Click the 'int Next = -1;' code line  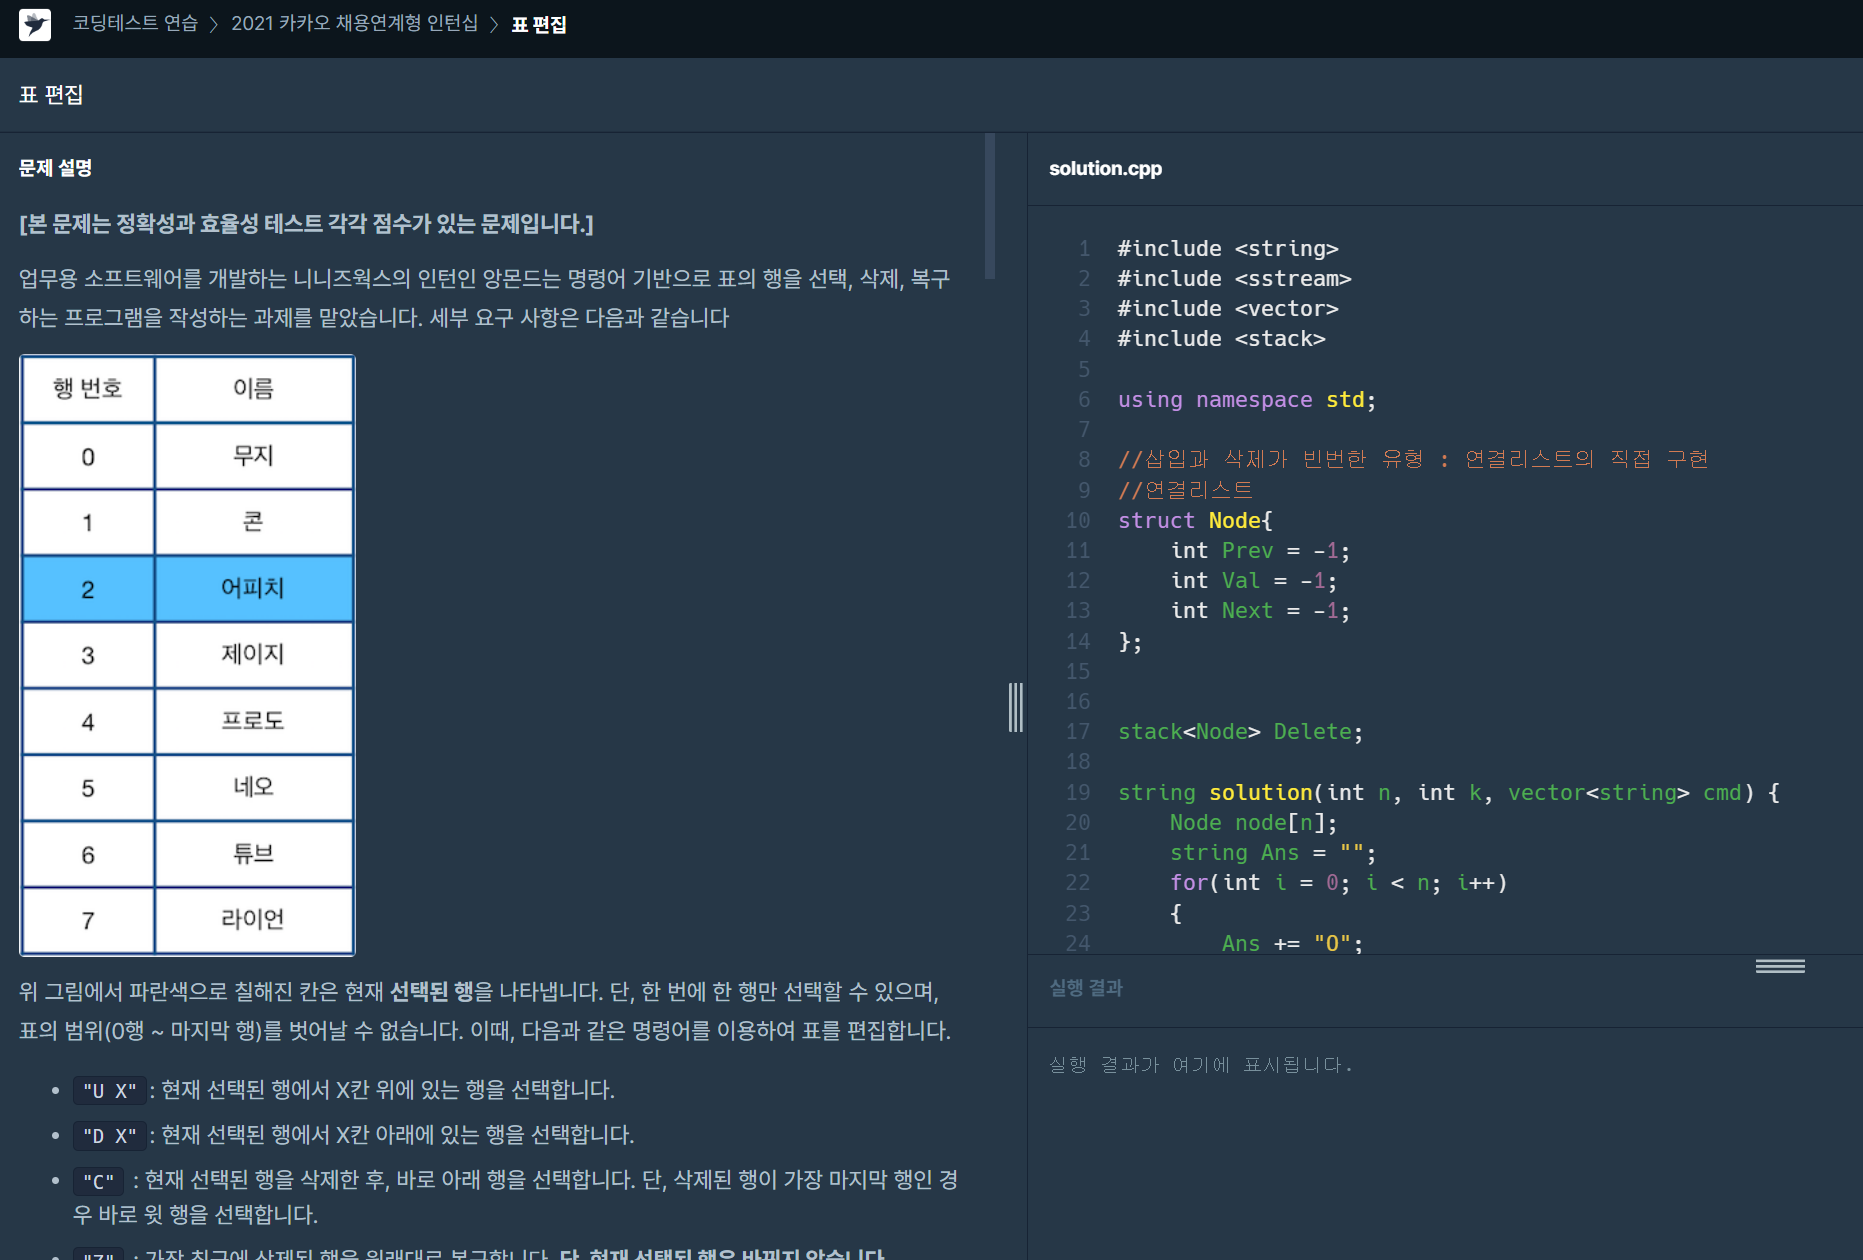(x=1260, y=611)
